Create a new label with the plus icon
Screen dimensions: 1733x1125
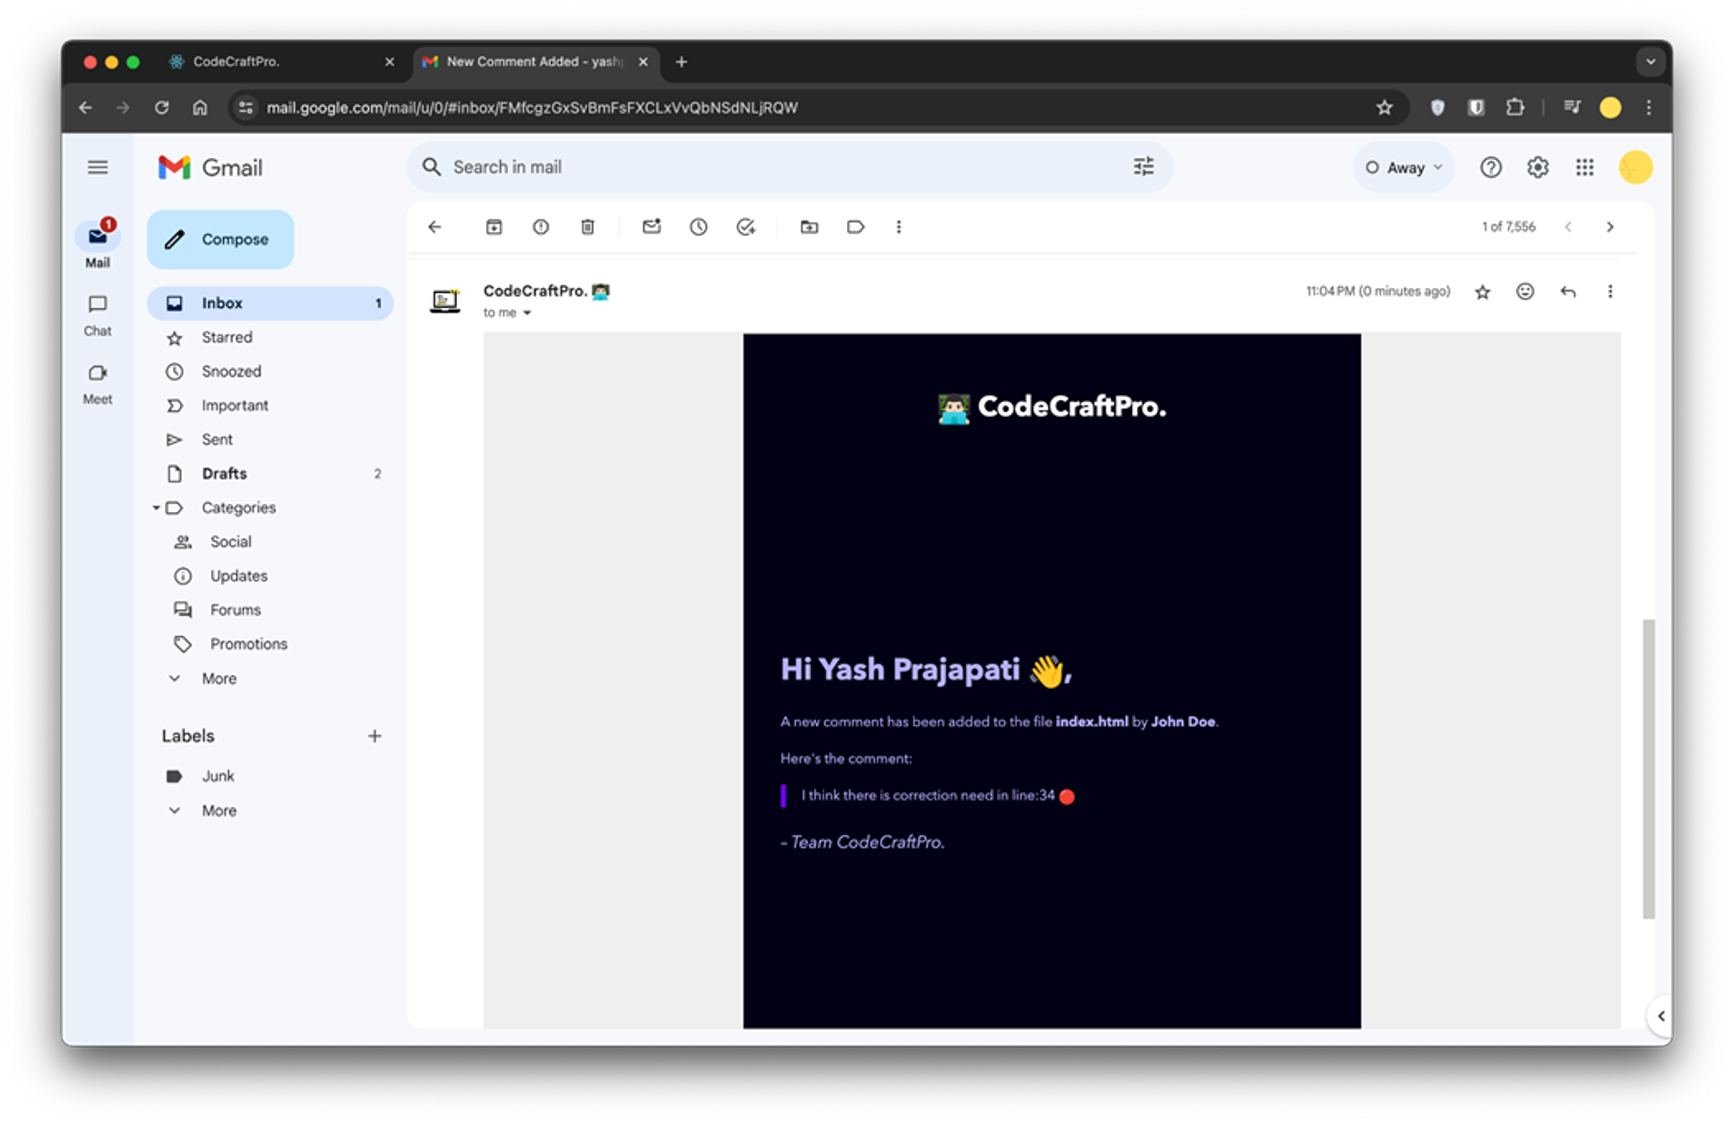[375, 736]
